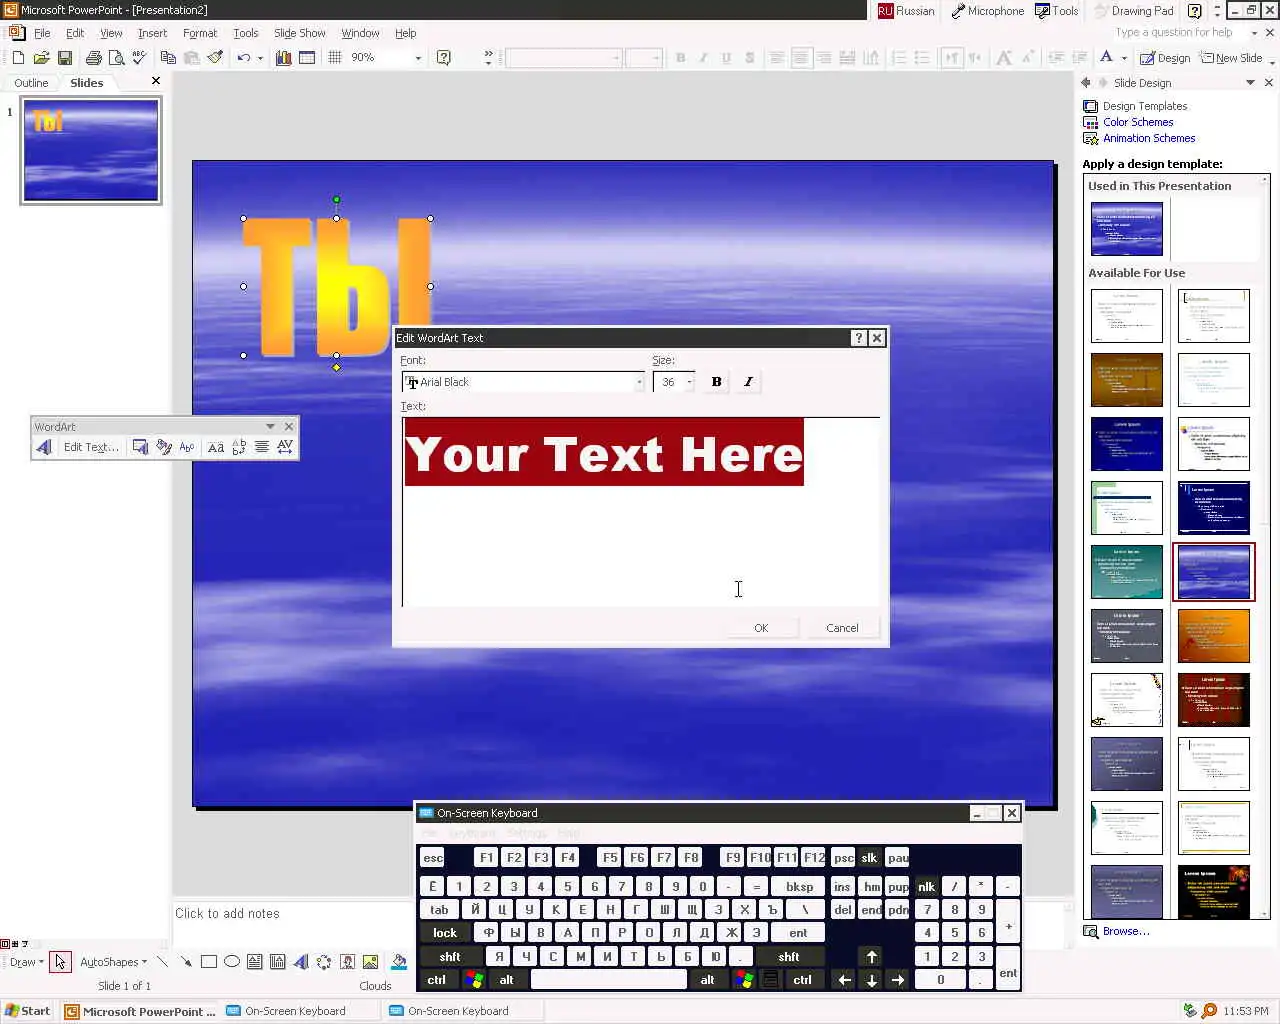This screenshot has width=1280, height=1024.
Task: Toggle the left shft key on the On-Screen Keyboard
Action: coord(450,957)
